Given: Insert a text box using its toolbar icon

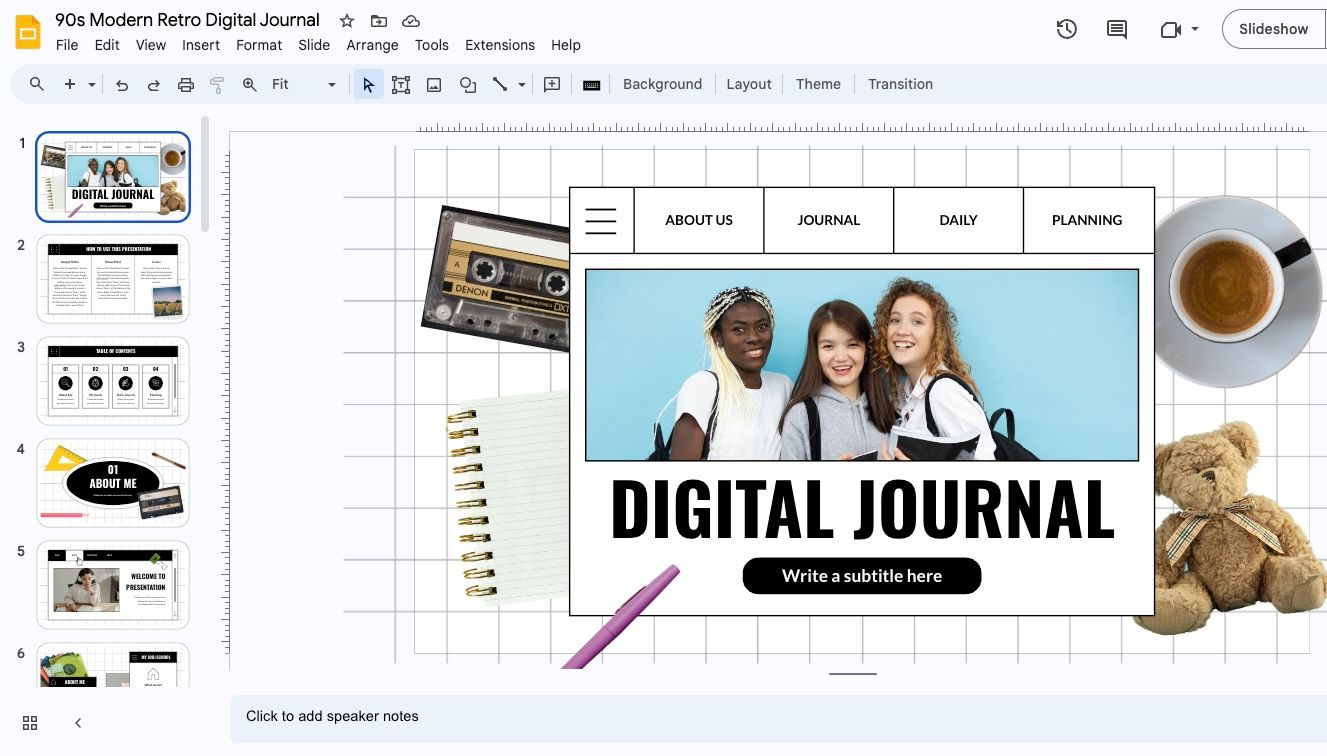Looking at the screenshot, I should (x=401, y=84).
